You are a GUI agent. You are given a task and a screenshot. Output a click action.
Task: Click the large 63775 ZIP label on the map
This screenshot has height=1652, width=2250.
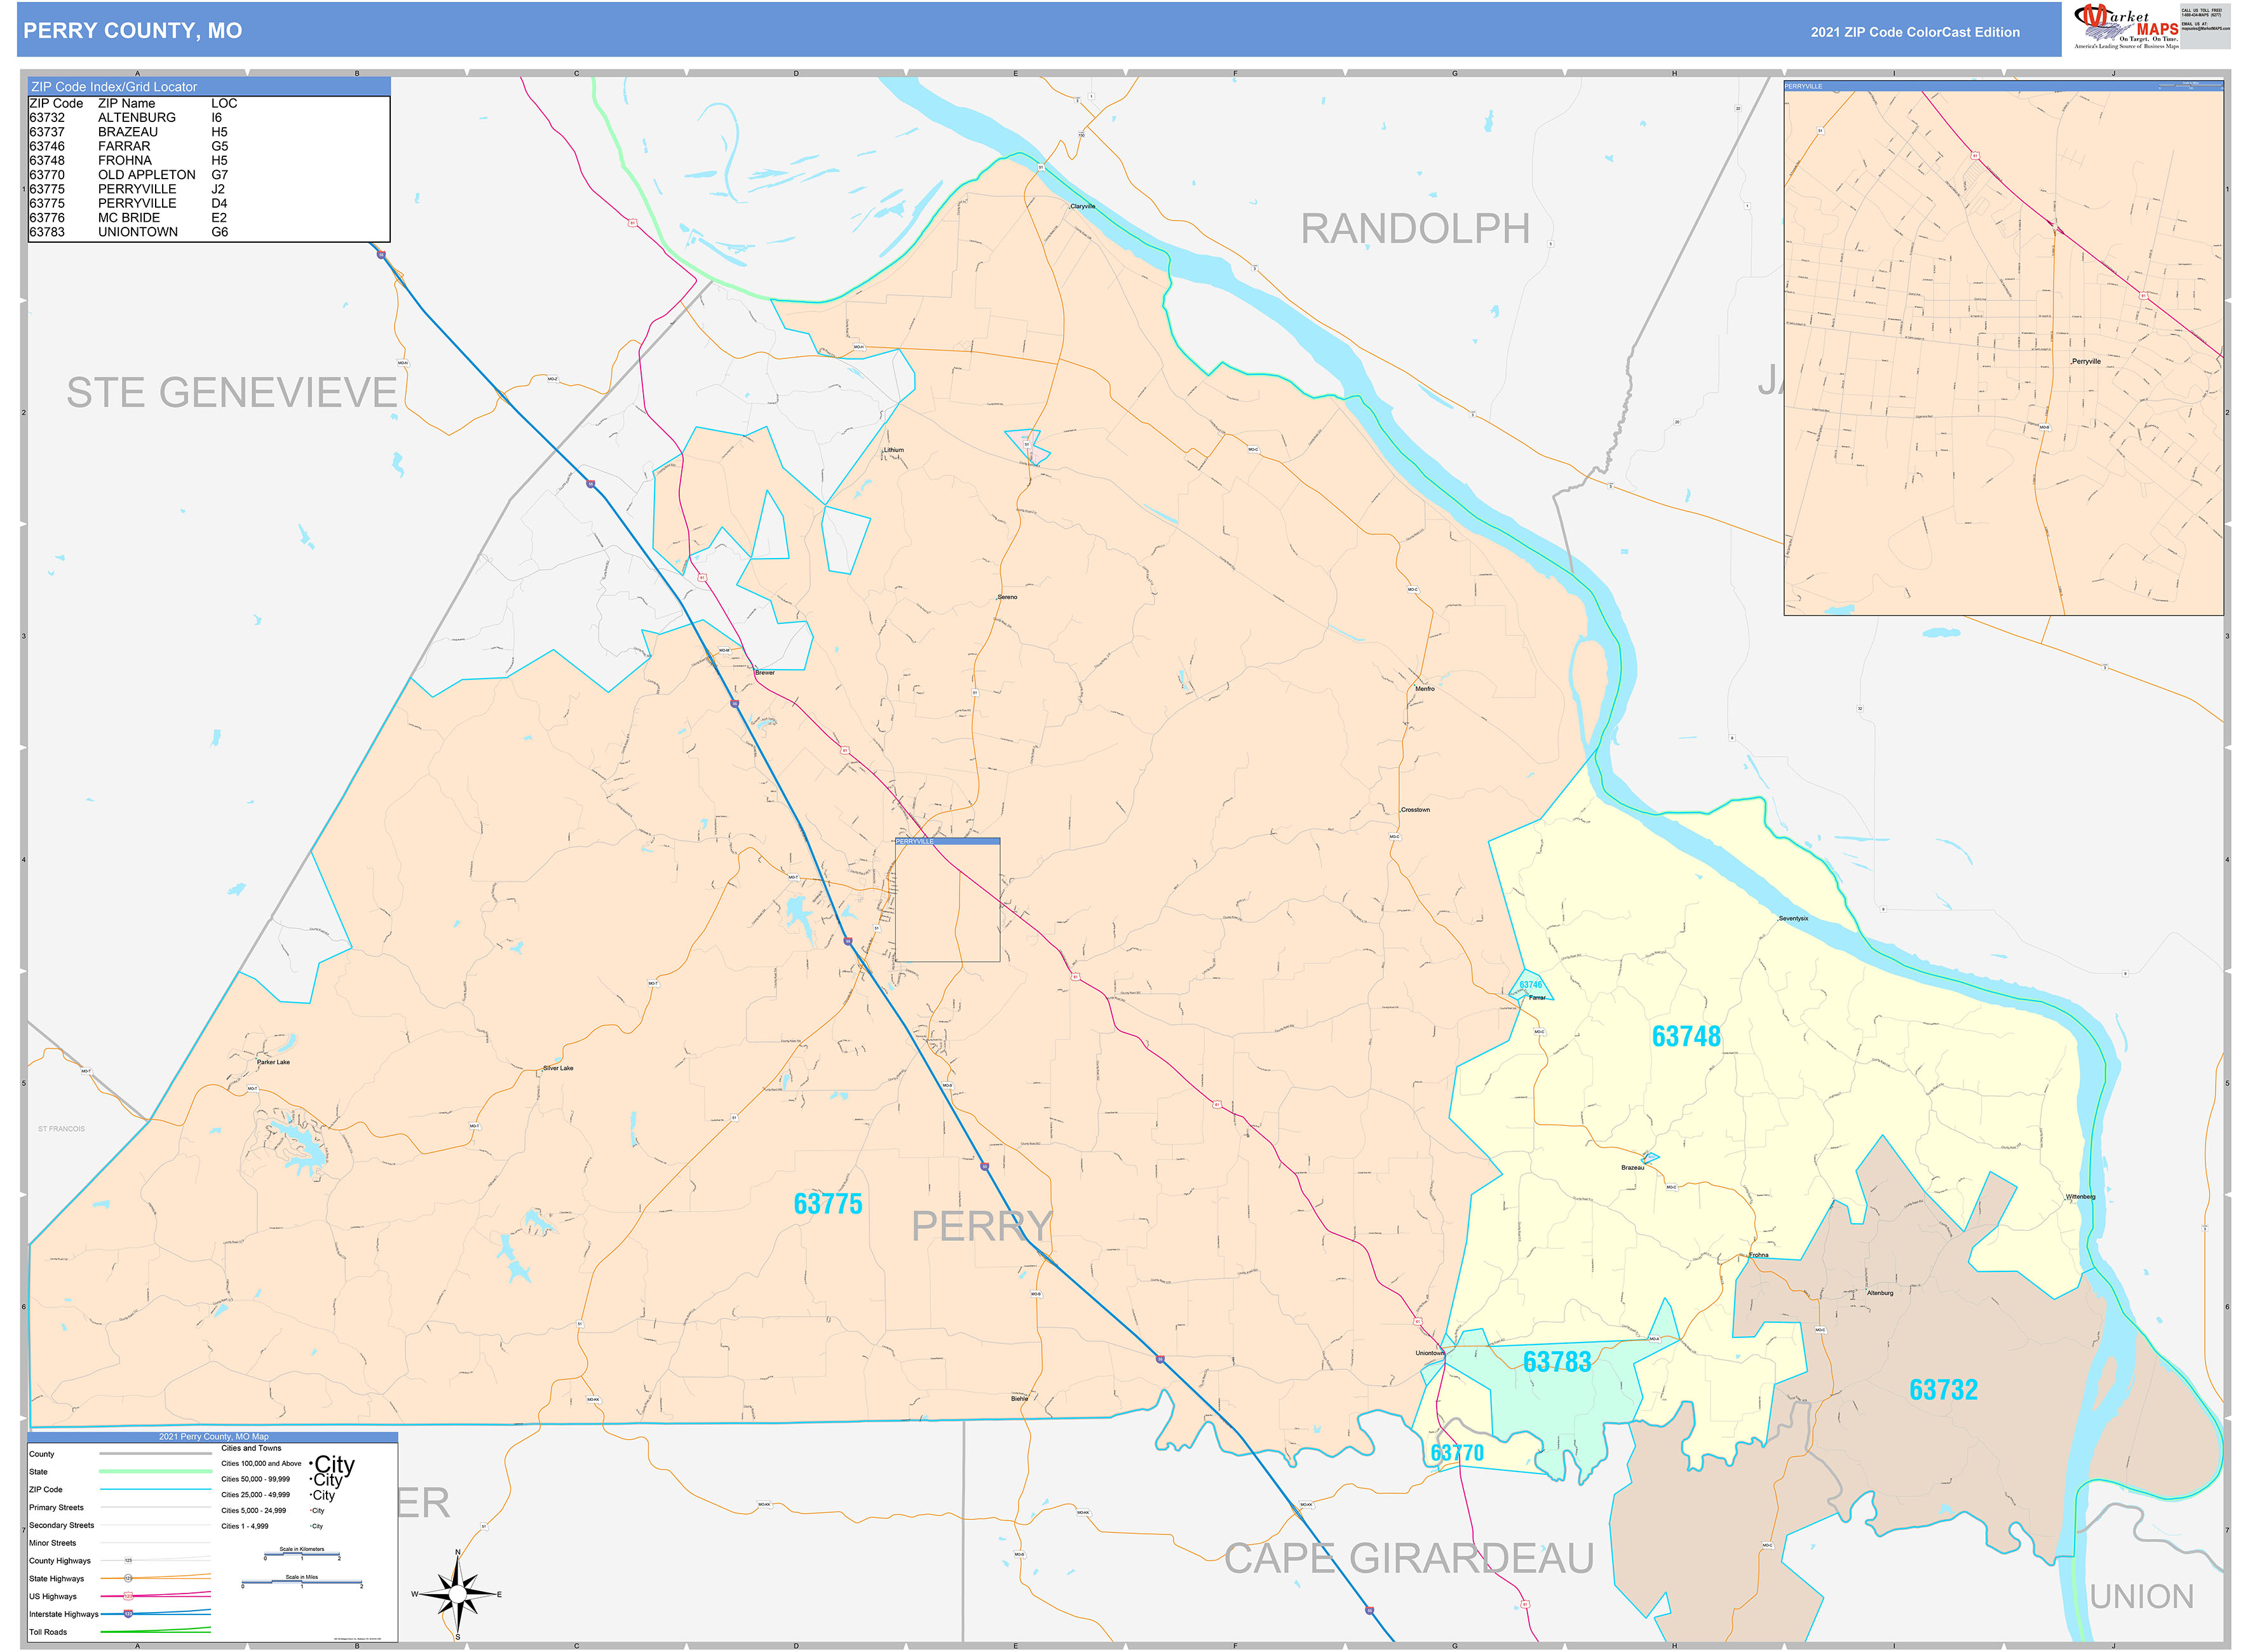(x=827, y=1203)
